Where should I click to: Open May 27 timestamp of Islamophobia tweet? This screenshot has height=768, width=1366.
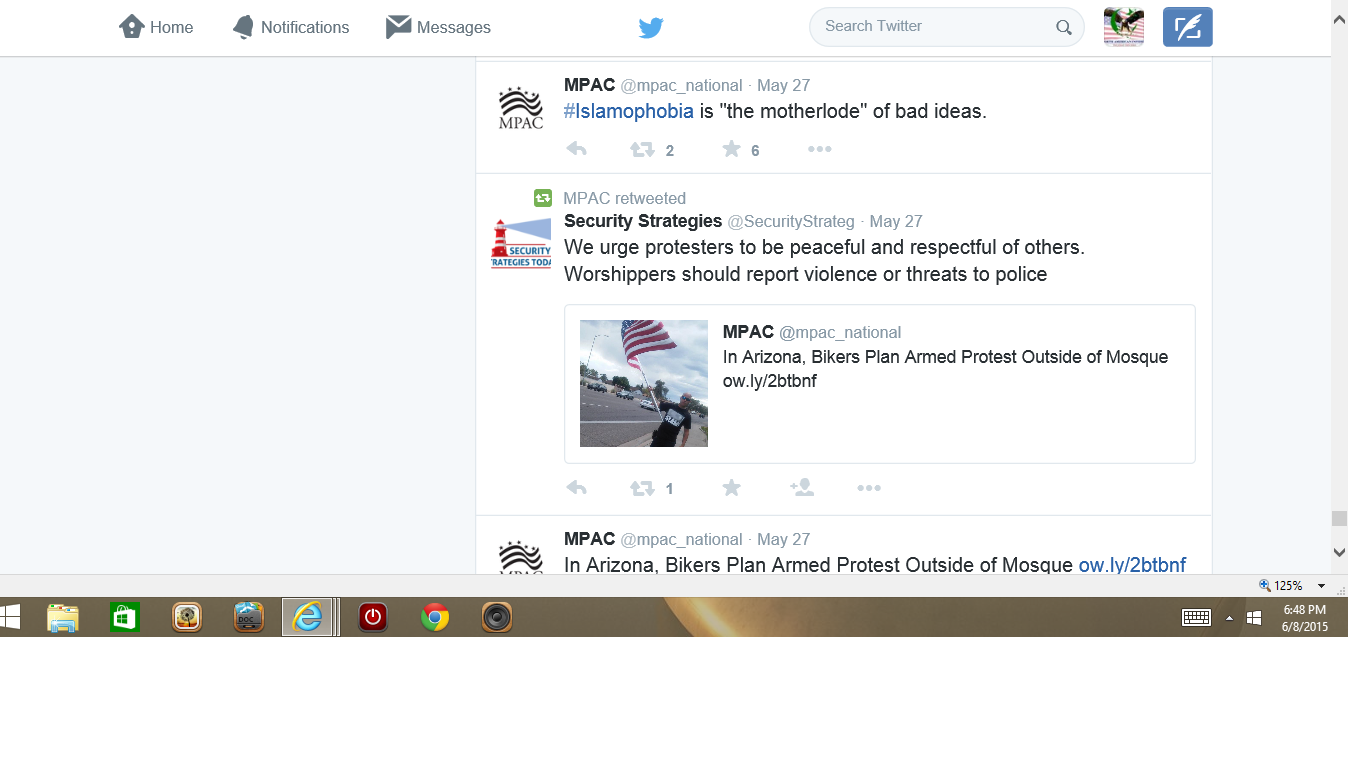click(x=783, y=85)
